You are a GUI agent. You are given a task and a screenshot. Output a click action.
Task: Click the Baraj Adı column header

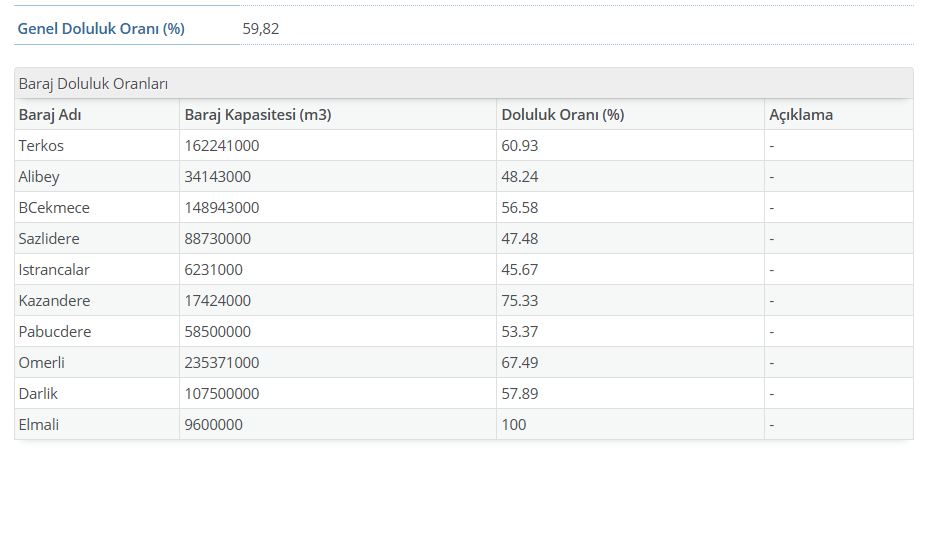(x=50, y=115)
